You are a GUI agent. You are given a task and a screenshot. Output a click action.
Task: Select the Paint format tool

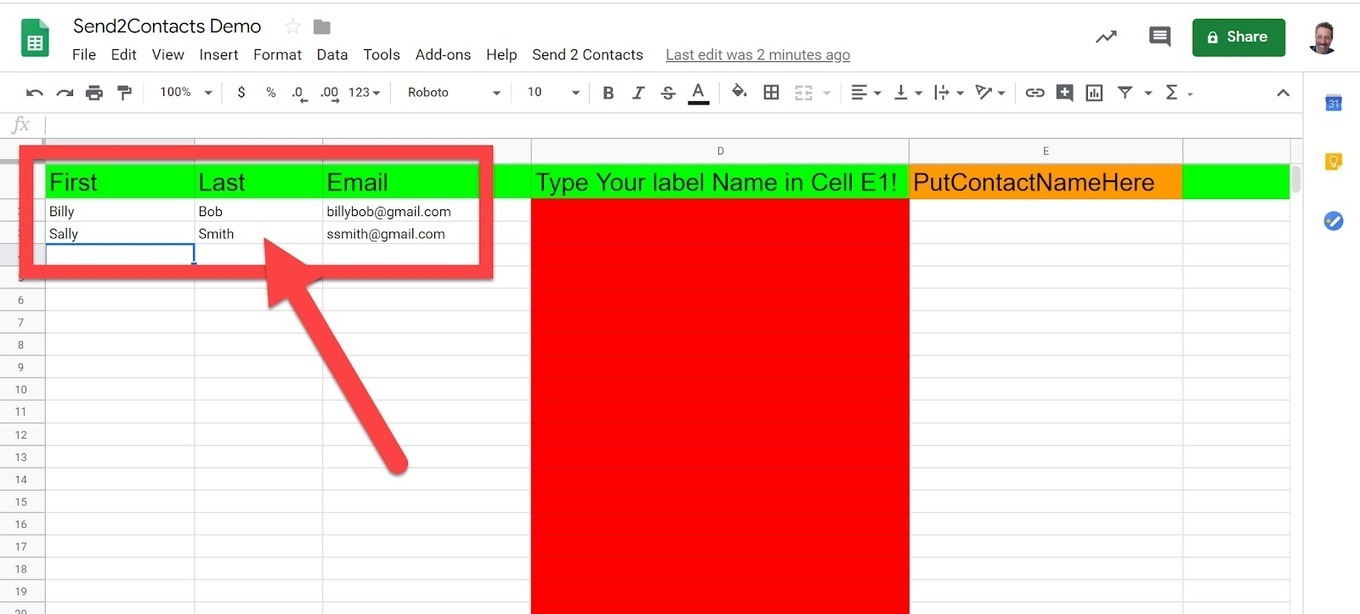(124, 93)
